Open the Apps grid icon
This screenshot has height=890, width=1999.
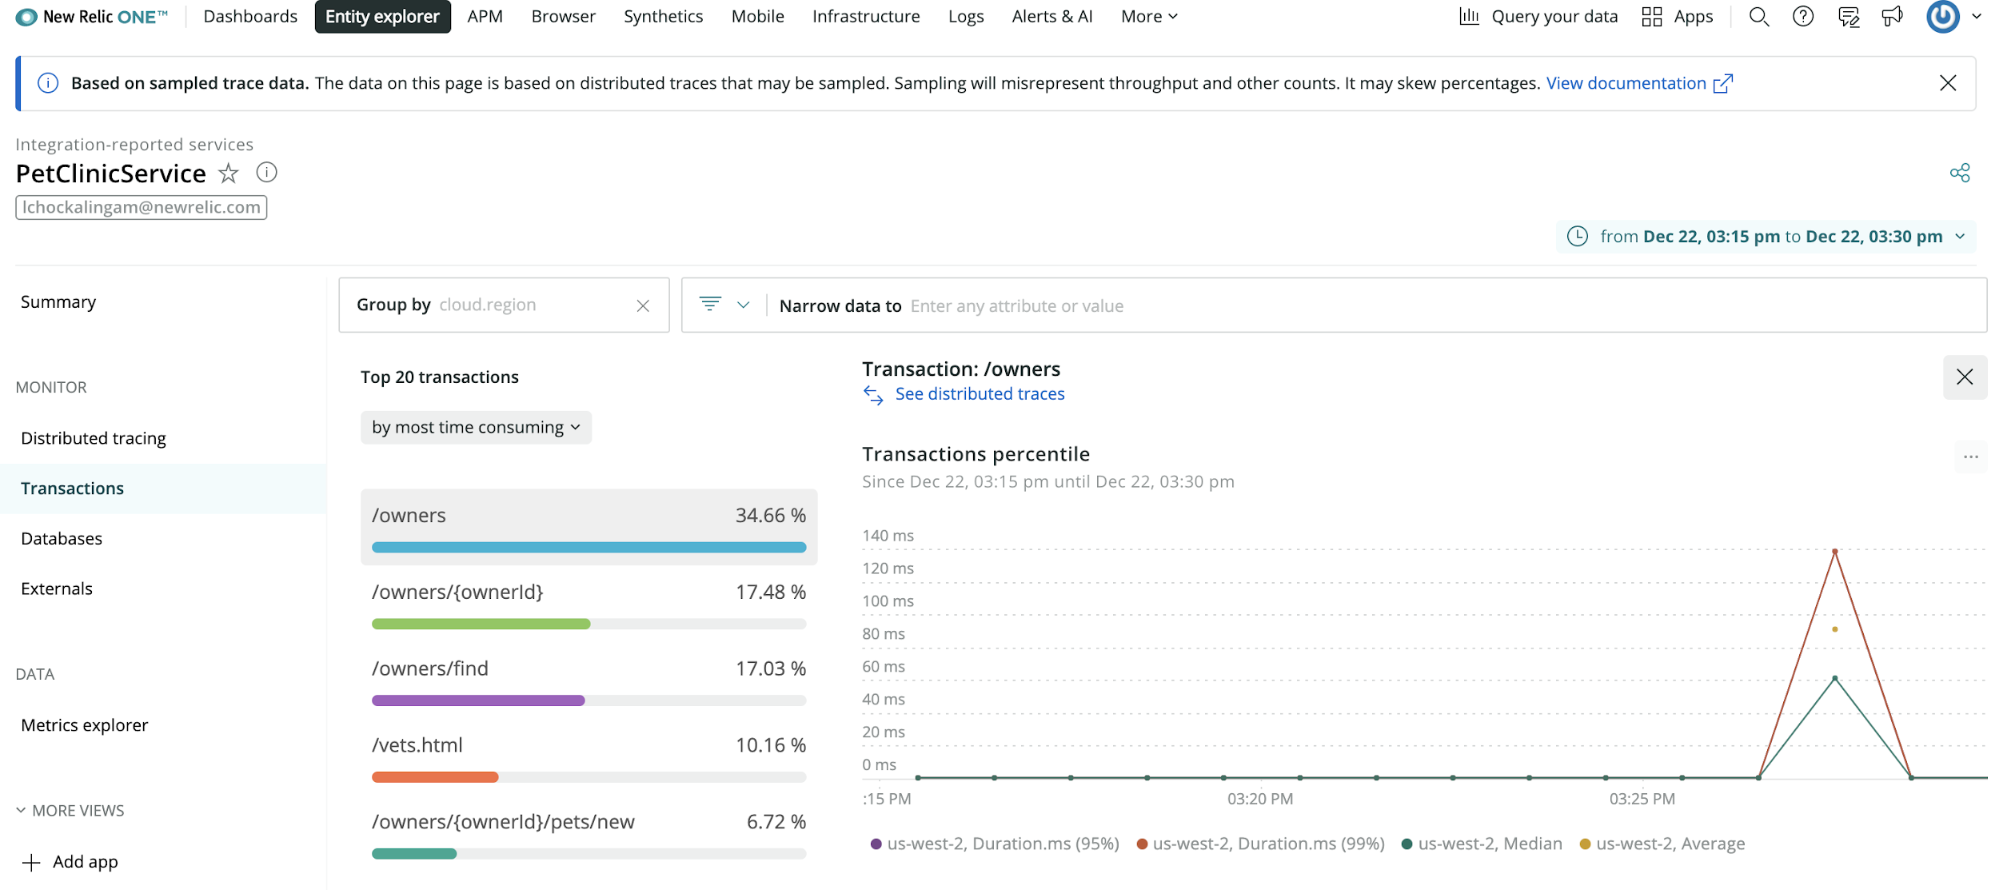[1651, 16]
